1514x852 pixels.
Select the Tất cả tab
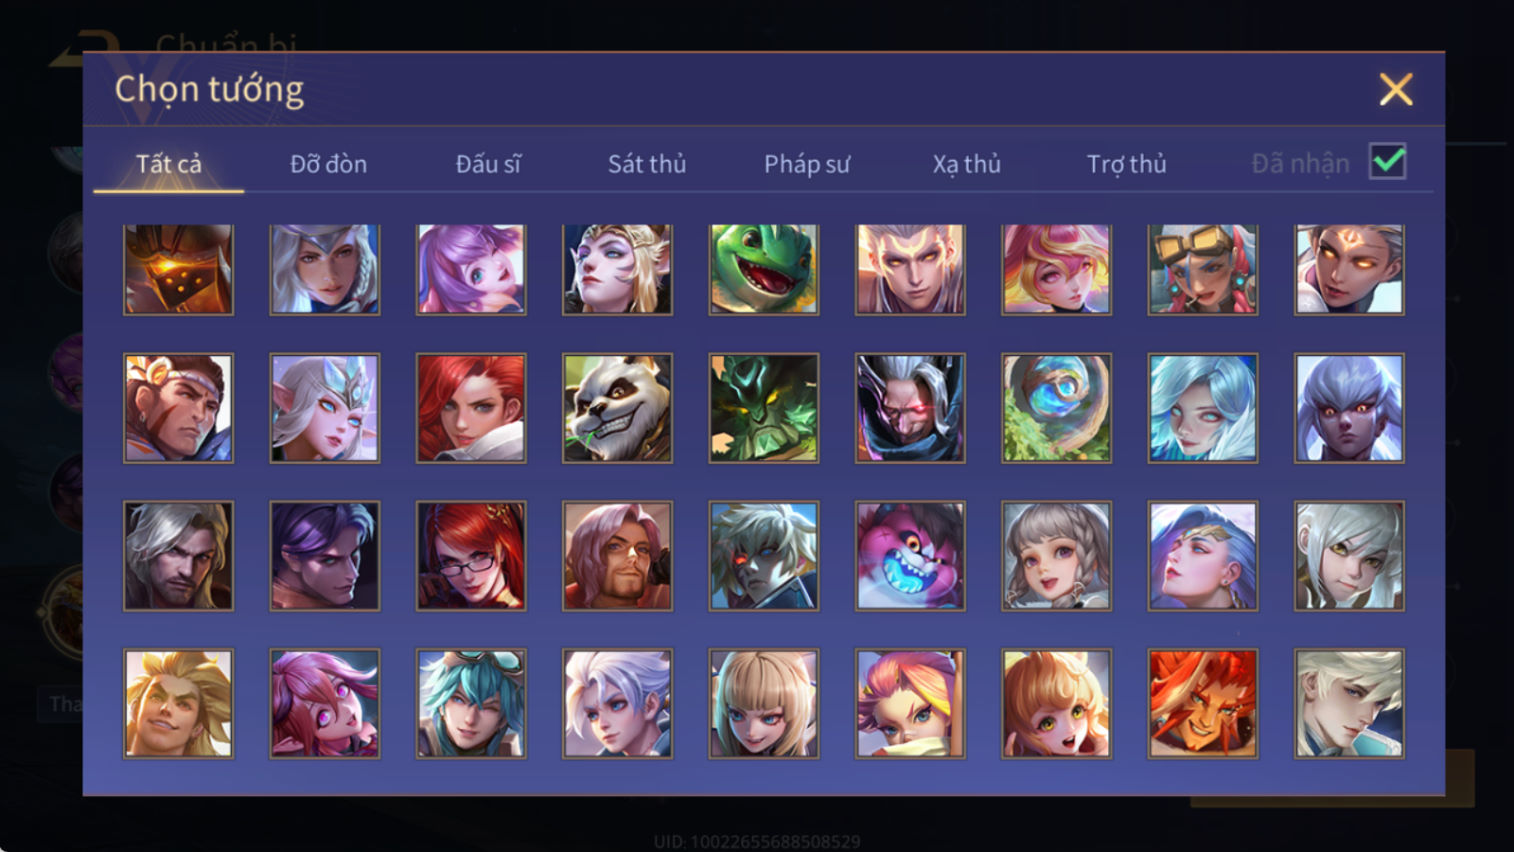[x=169, y=164]
